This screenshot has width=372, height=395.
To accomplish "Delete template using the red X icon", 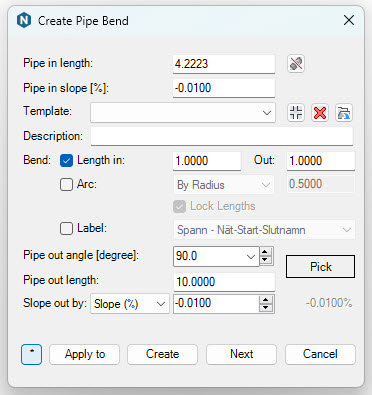I will coord(320,113).
